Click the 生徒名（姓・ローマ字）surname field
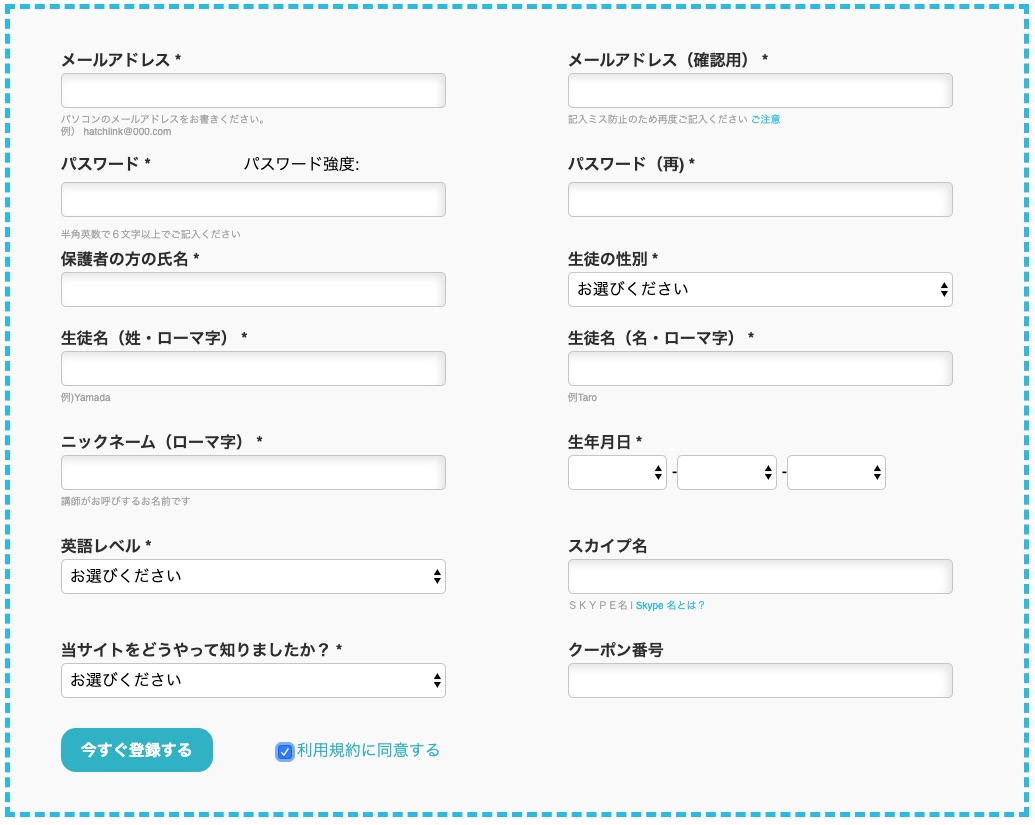This screenshot has height=825, width=1035. 253,368
